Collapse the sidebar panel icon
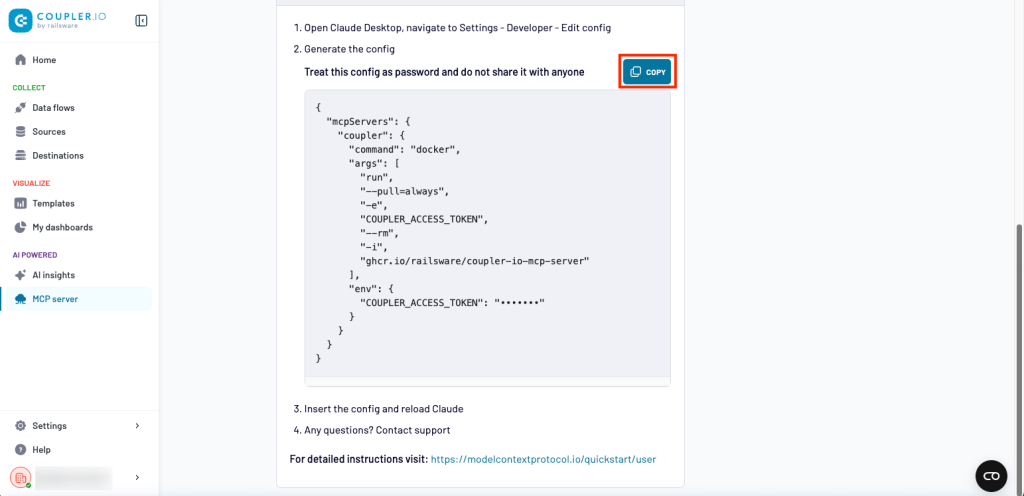 coord(141,21)
